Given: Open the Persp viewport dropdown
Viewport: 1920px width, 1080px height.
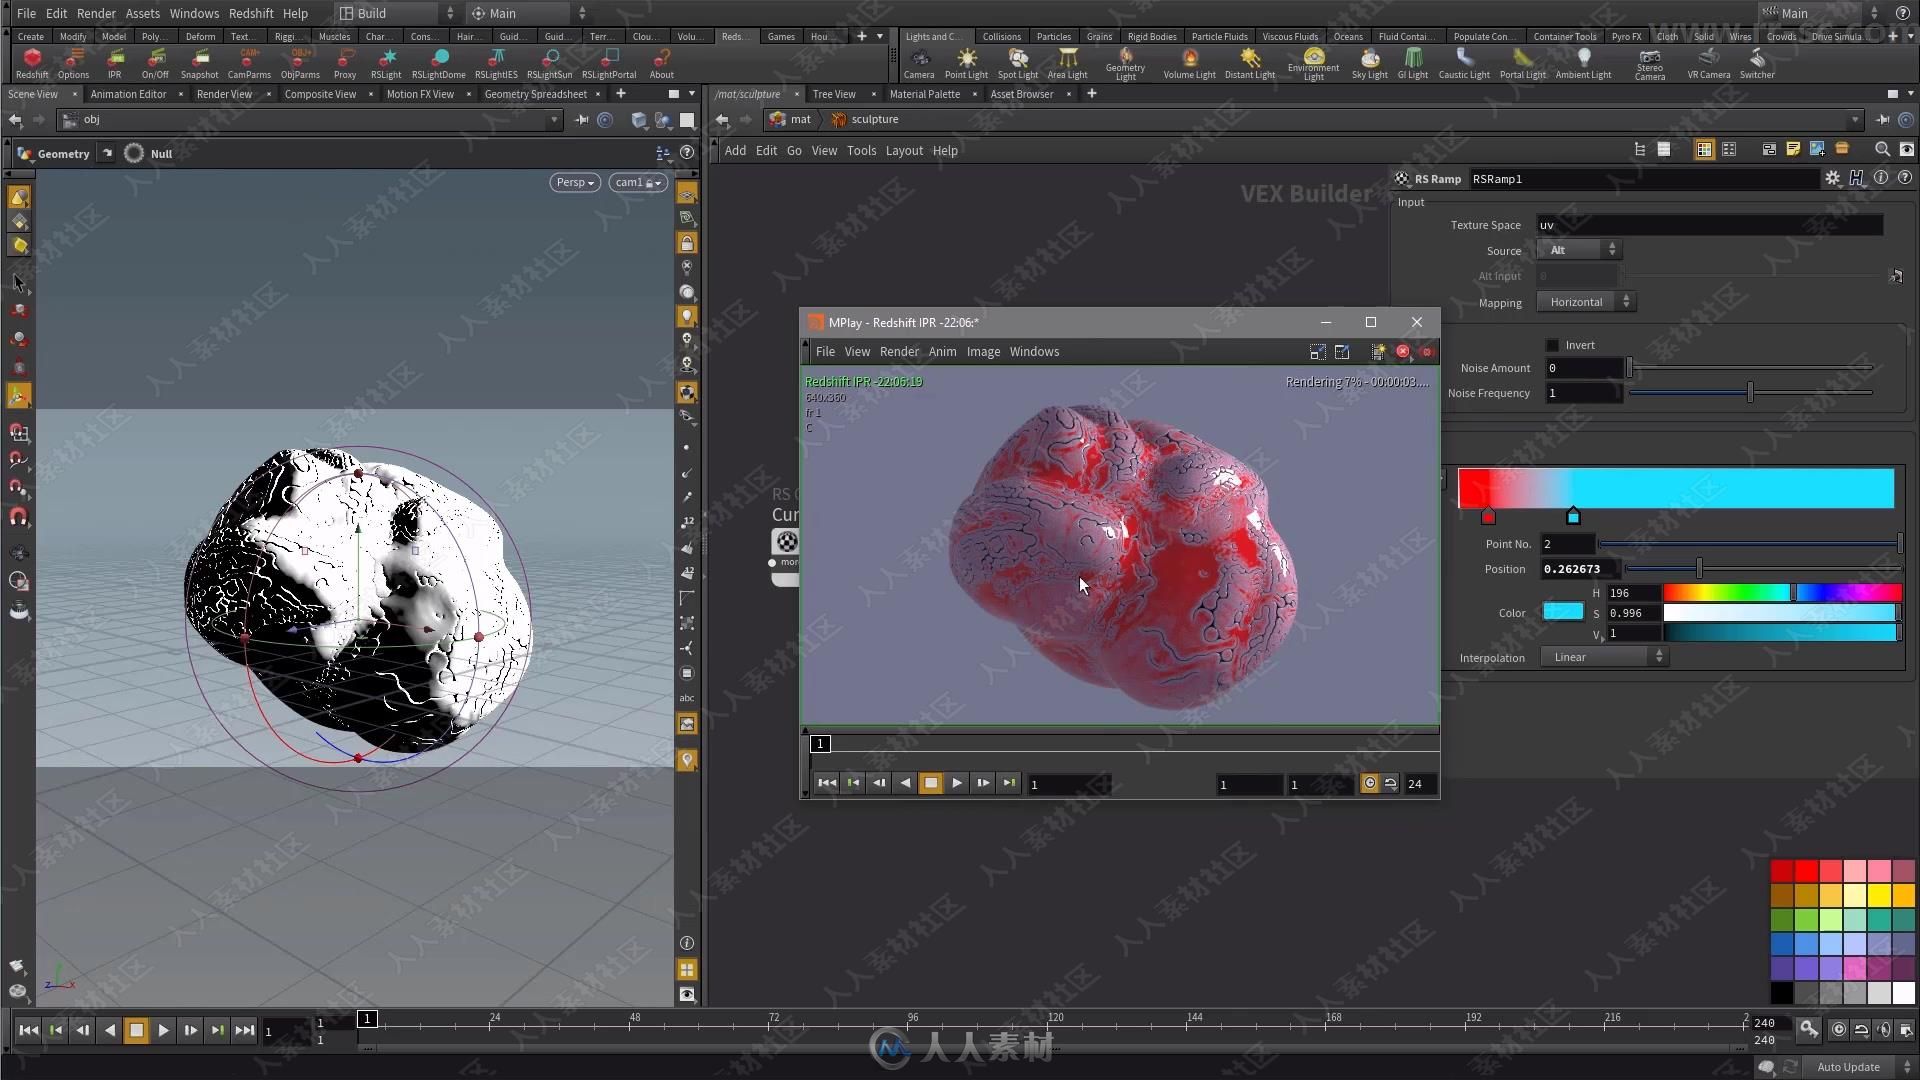Looking at the screenshot, I should click(575, 182).
